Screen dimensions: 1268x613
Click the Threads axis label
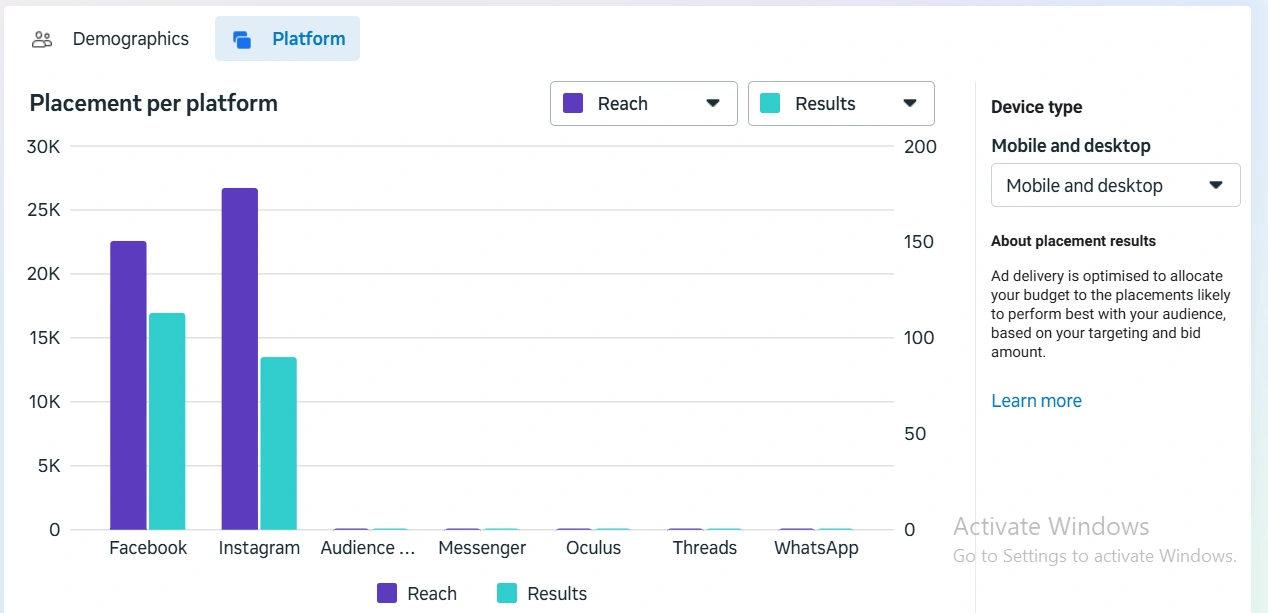[x=704, y=548]
